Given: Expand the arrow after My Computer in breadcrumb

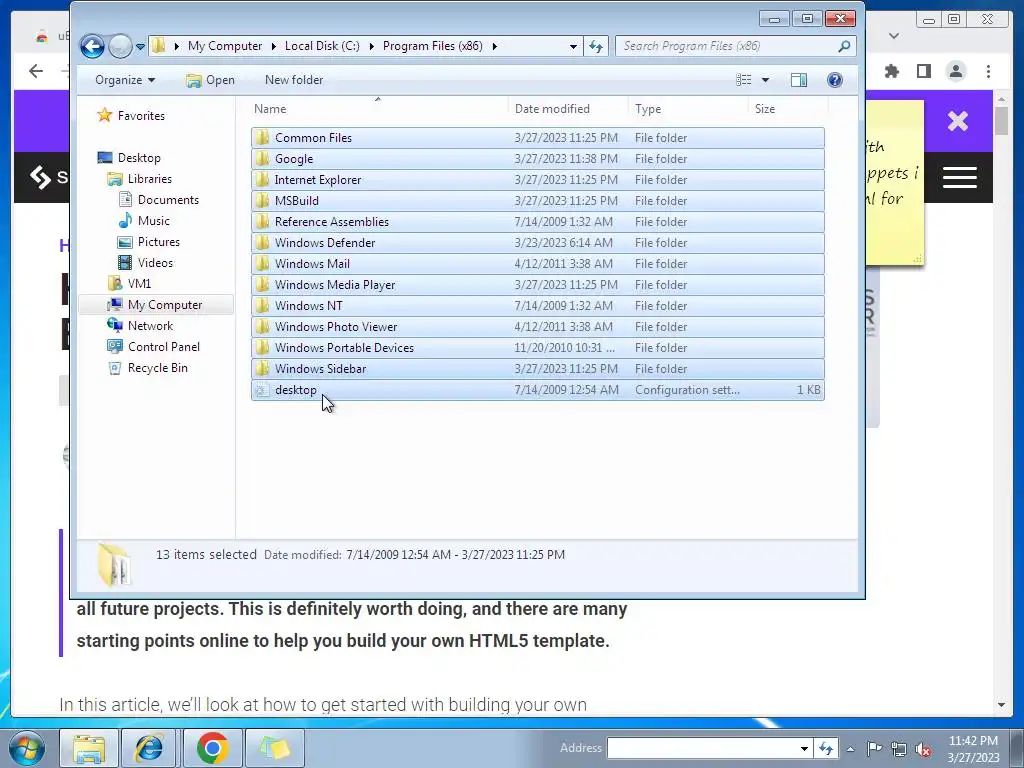Looking at the screenshot, I should (274, 46).
